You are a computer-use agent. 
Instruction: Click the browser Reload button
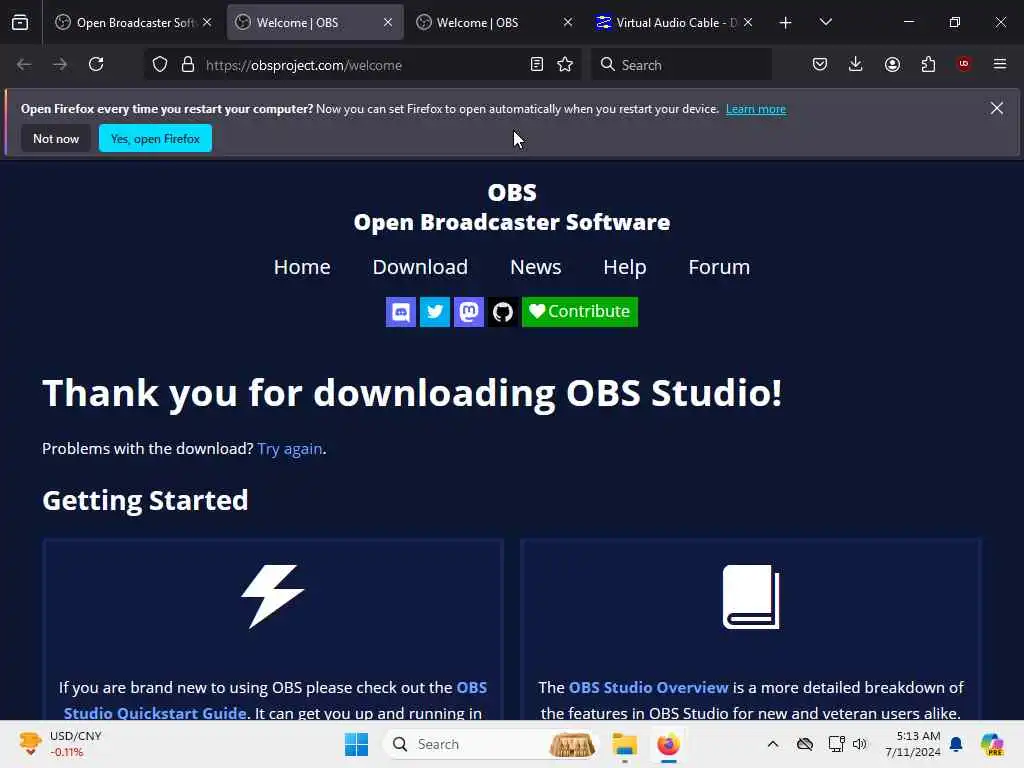point(96,64)
